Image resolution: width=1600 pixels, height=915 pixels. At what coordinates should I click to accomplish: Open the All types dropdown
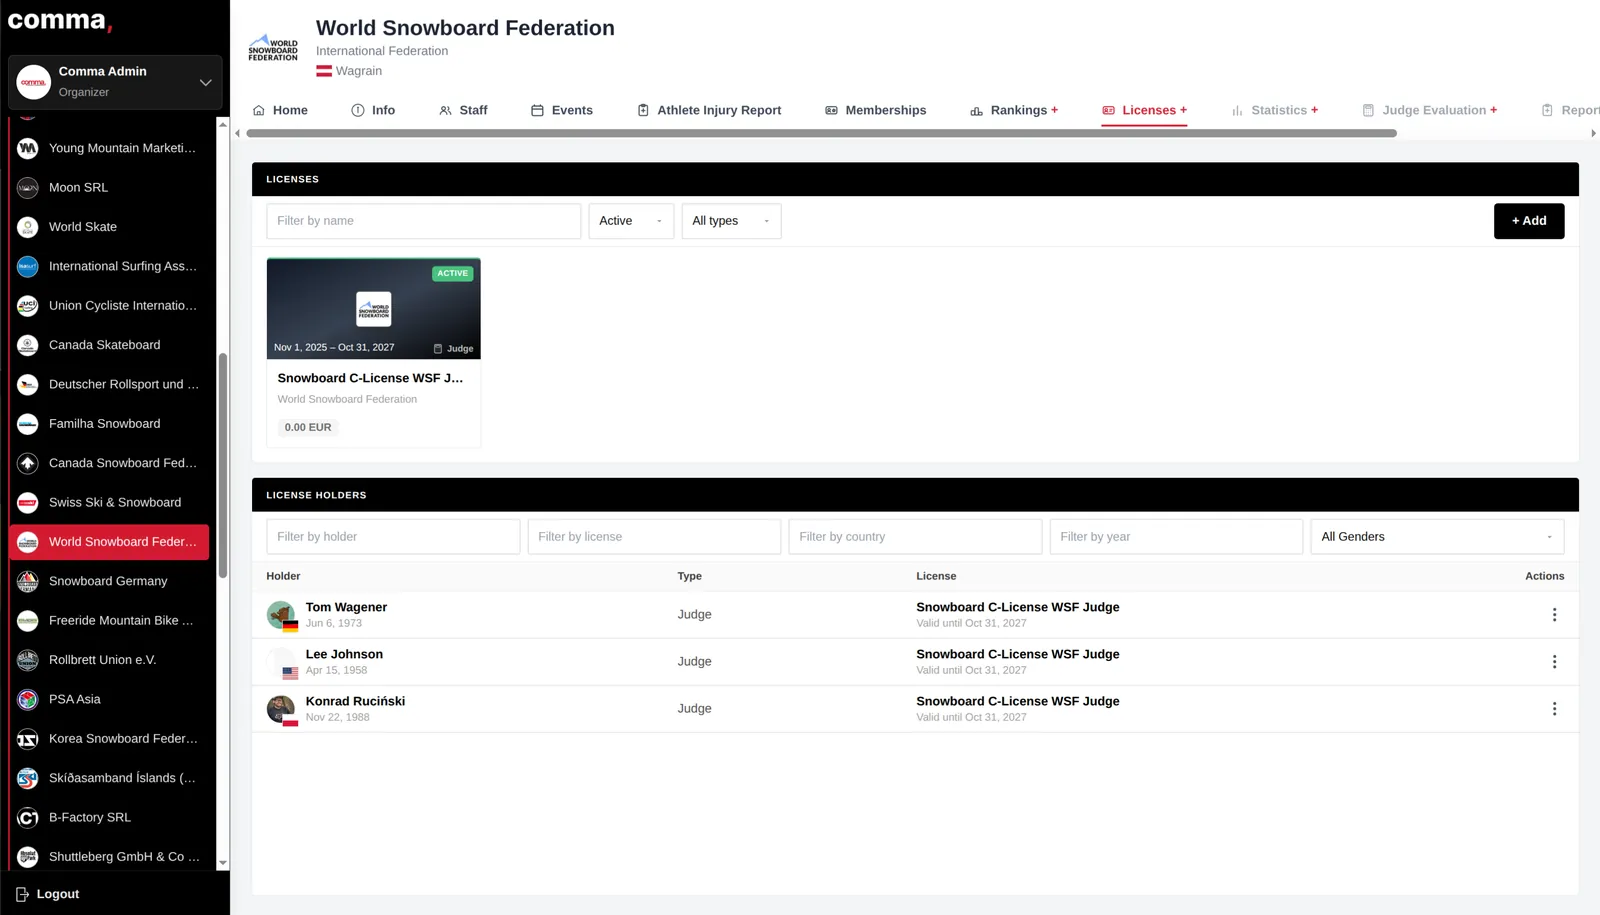pos(731,221)
